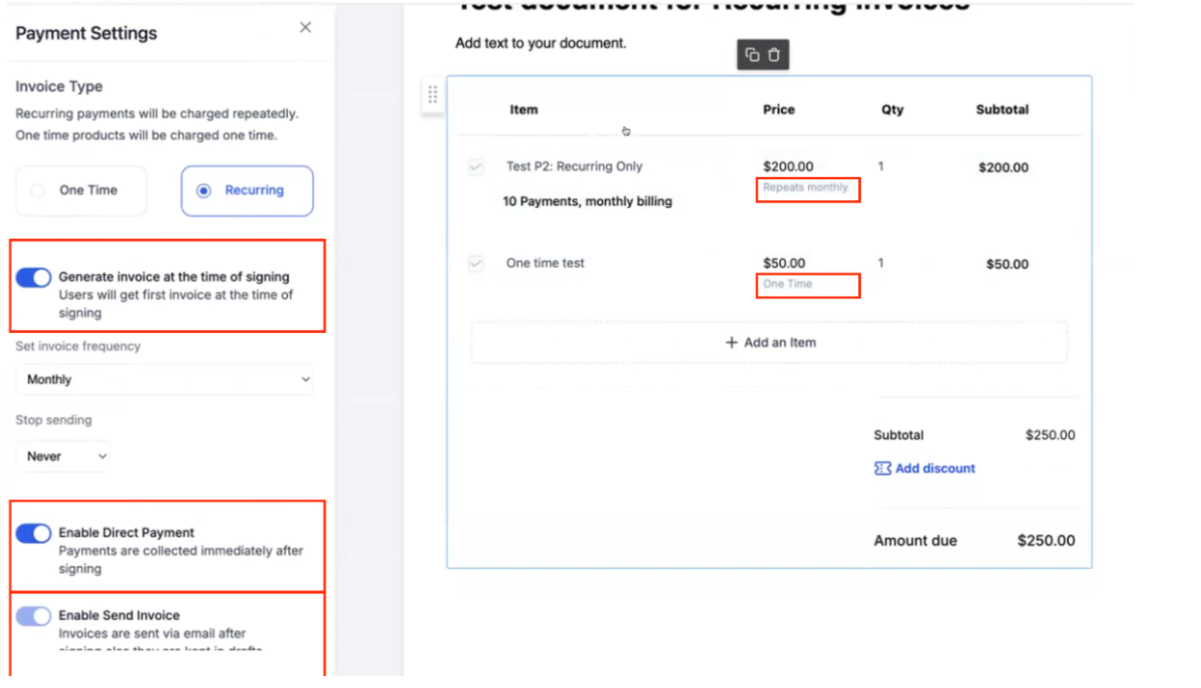Toggle Generate invoice at time of signing
Screen dimensions: 1201x688
pyautogui.click(x=33, y=277)
